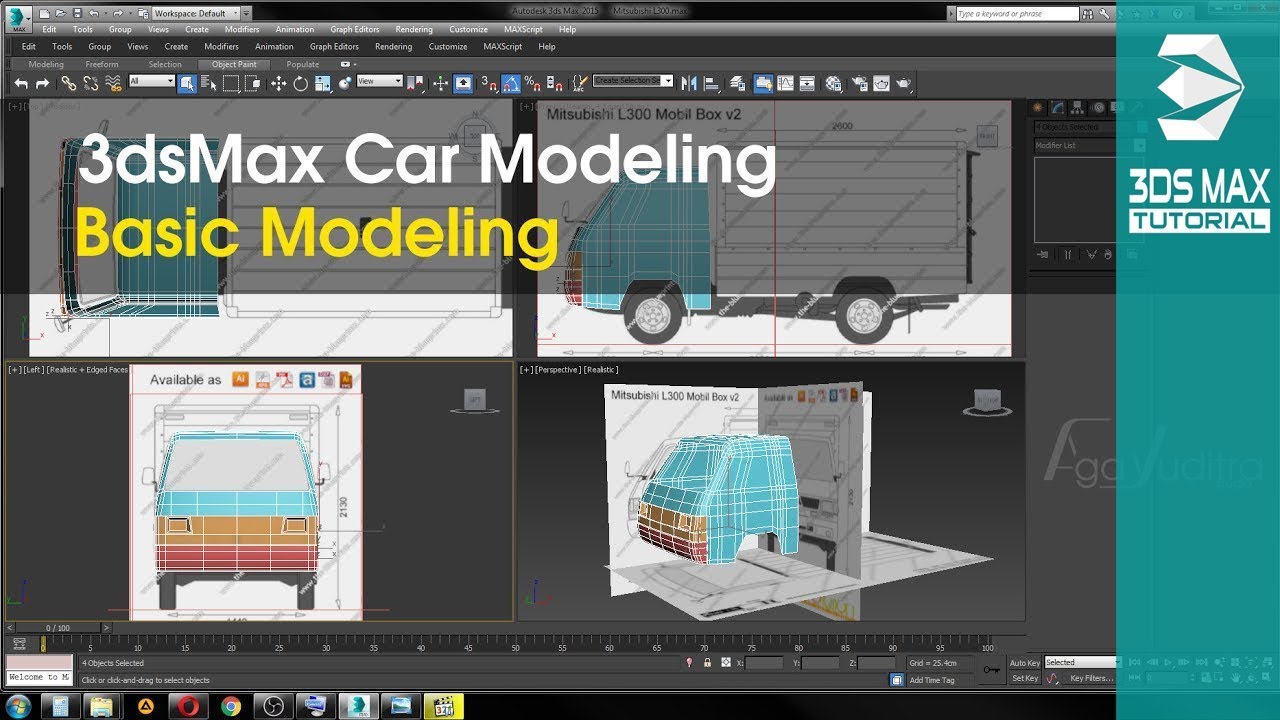Click the Select and Place sphere icon
Viewport: 1280px width, 720px height.
click(x=344, y=84)
